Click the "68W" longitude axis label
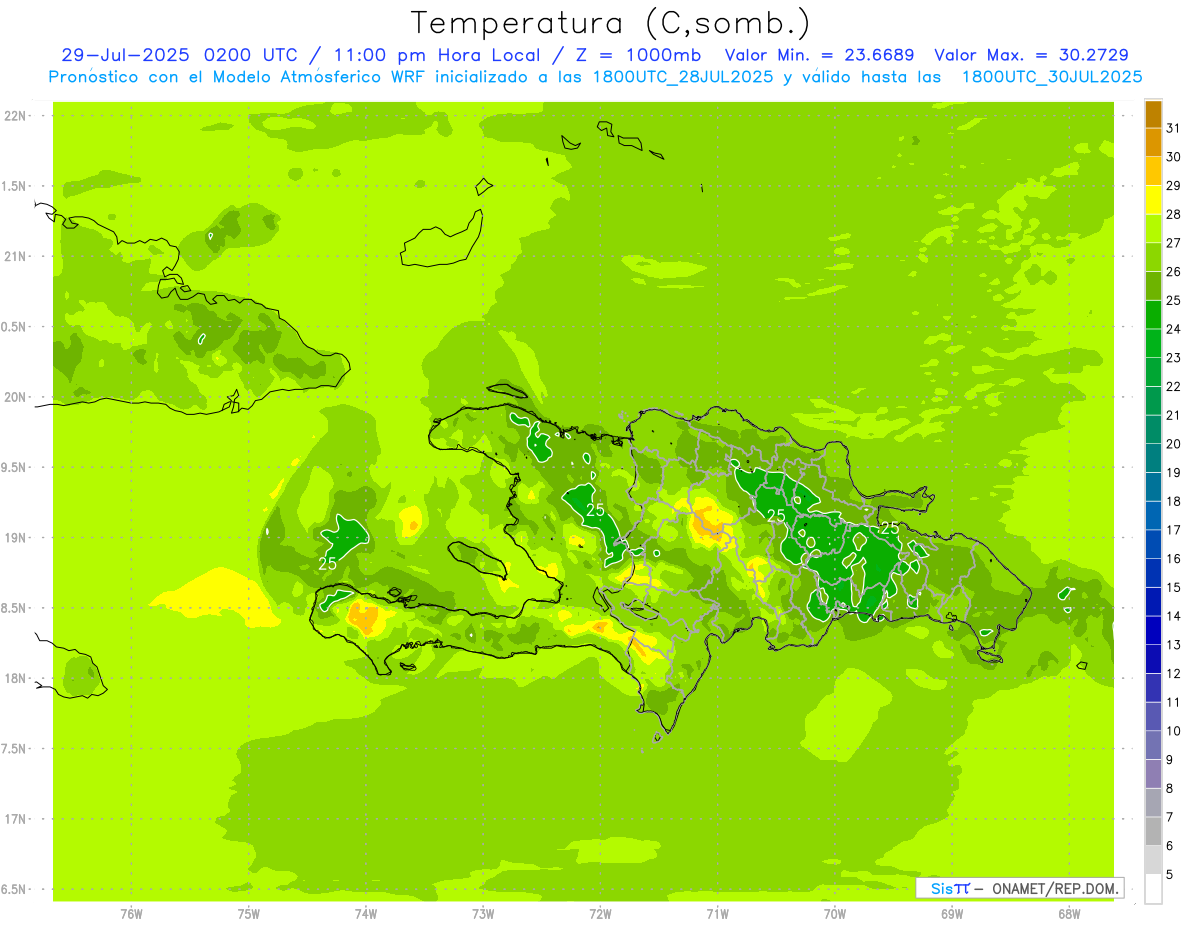 tap(1068, 915)
